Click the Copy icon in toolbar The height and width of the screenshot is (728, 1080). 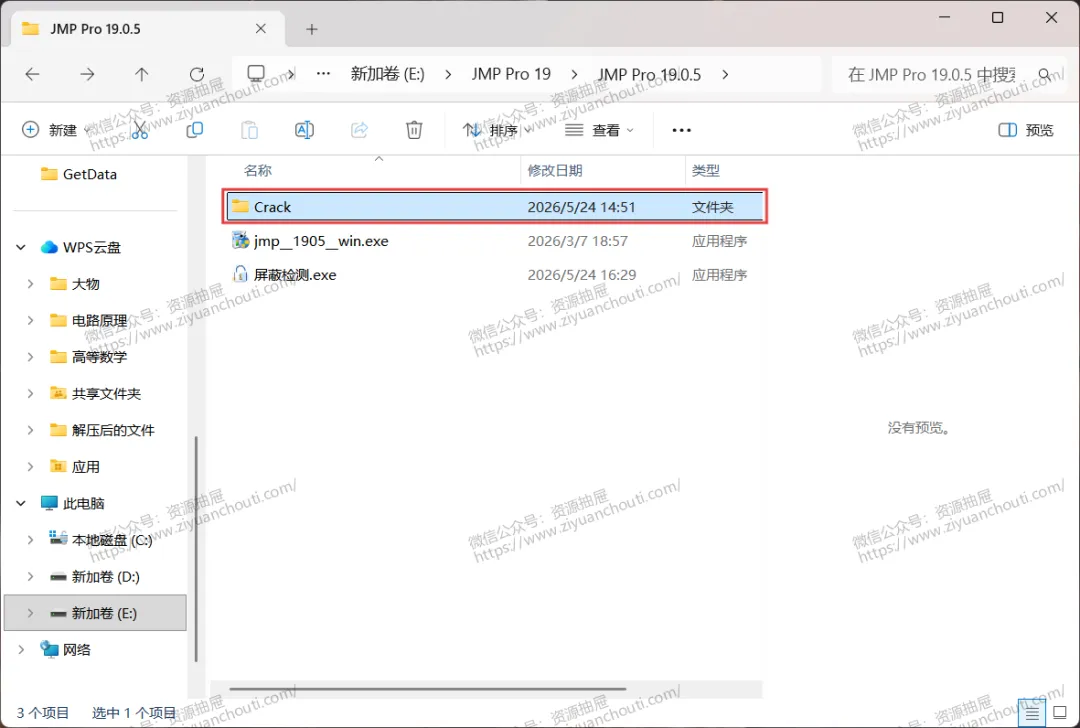[x=195, y=129]
